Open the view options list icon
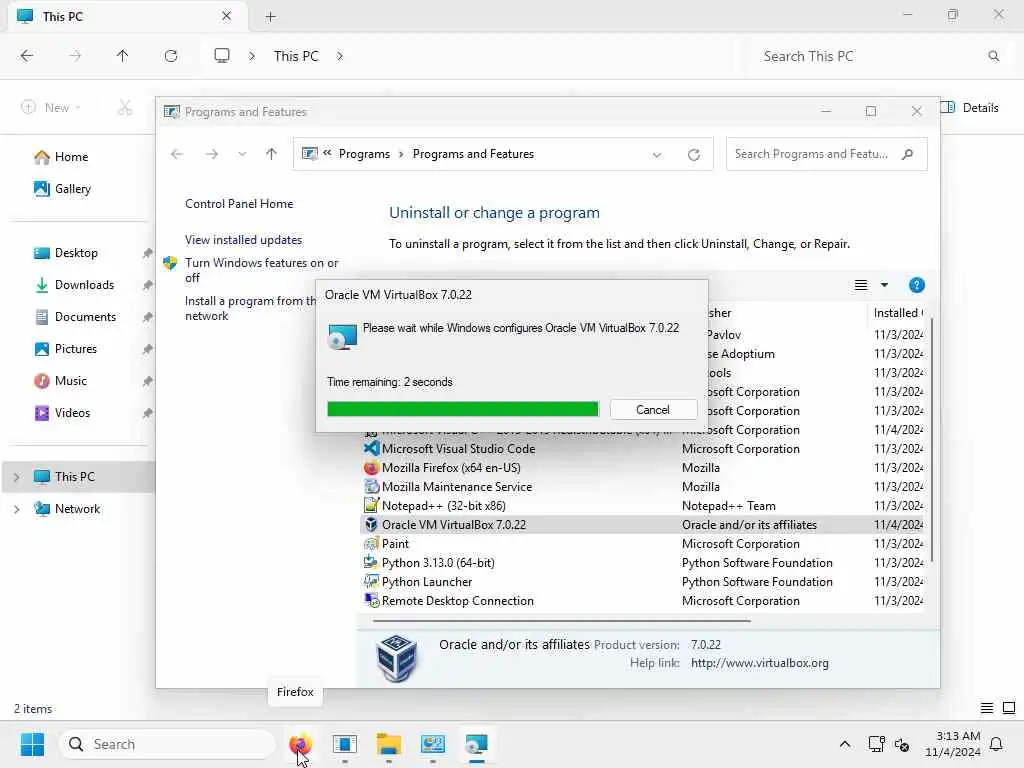 (x=861, y=285)
